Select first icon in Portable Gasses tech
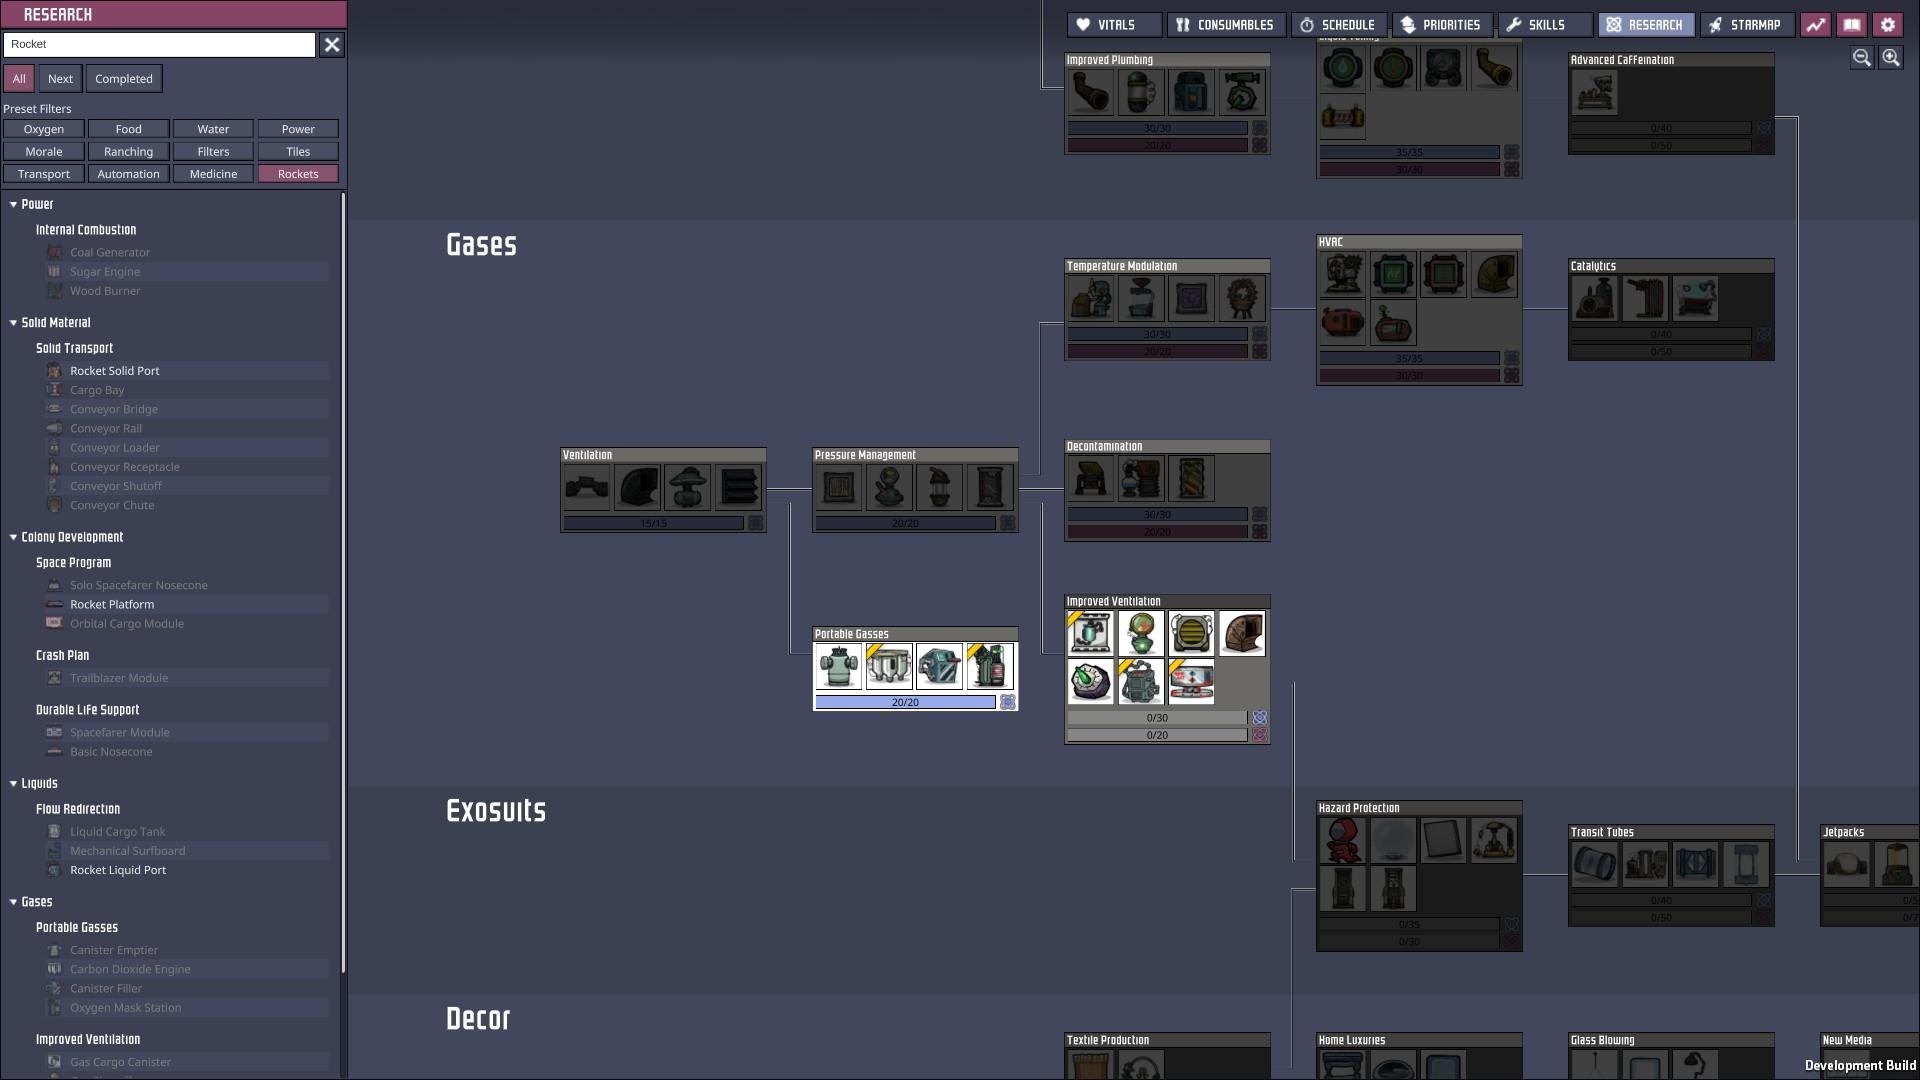Viewport: 1920px width, 1080px height. [x=838, y=667]
